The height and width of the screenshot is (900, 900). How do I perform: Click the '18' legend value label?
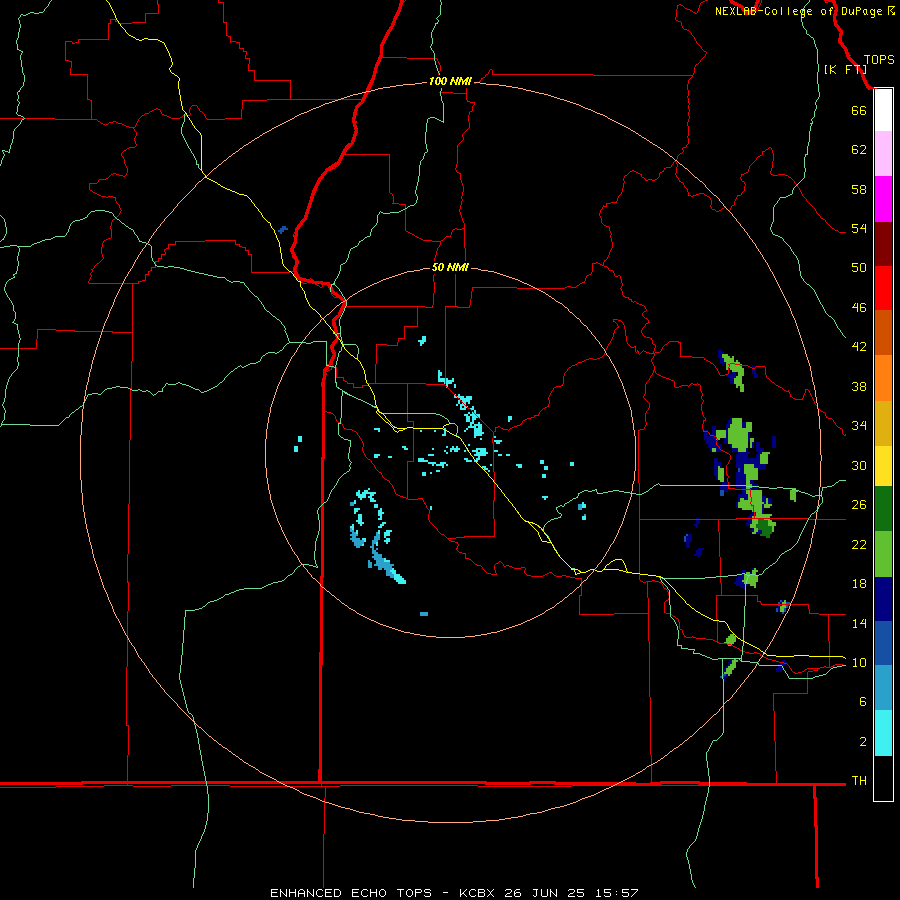click(x=859, y=584)
